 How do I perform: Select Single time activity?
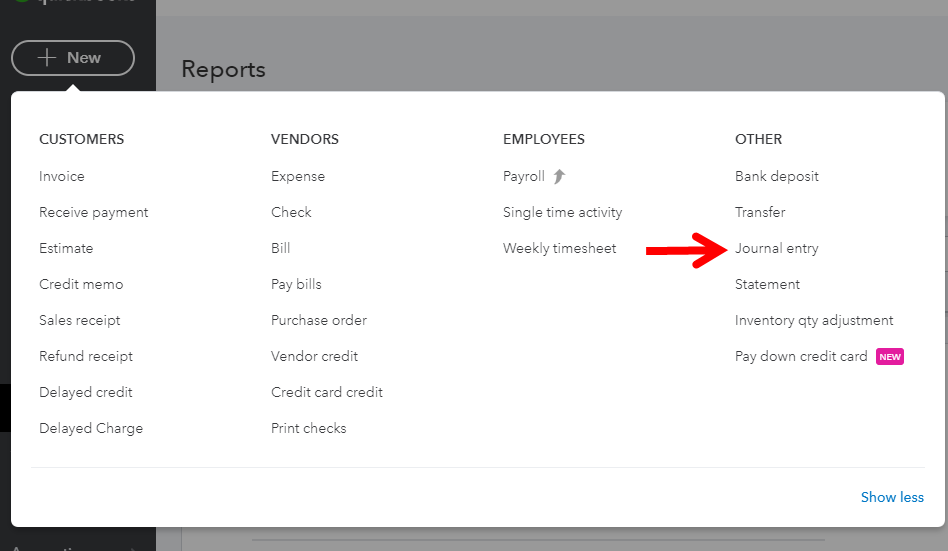pyautogui.click(x=562, y=212)
